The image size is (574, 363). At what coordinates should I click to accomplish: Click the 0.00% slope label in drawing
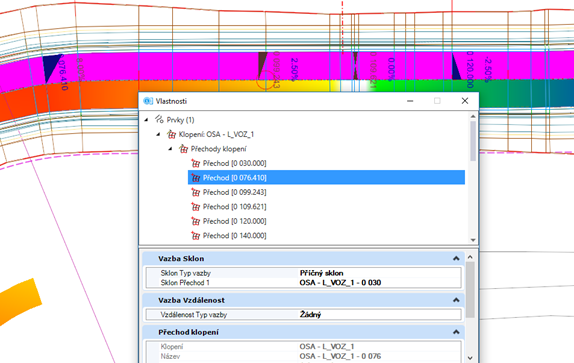(x=391, y=69)
